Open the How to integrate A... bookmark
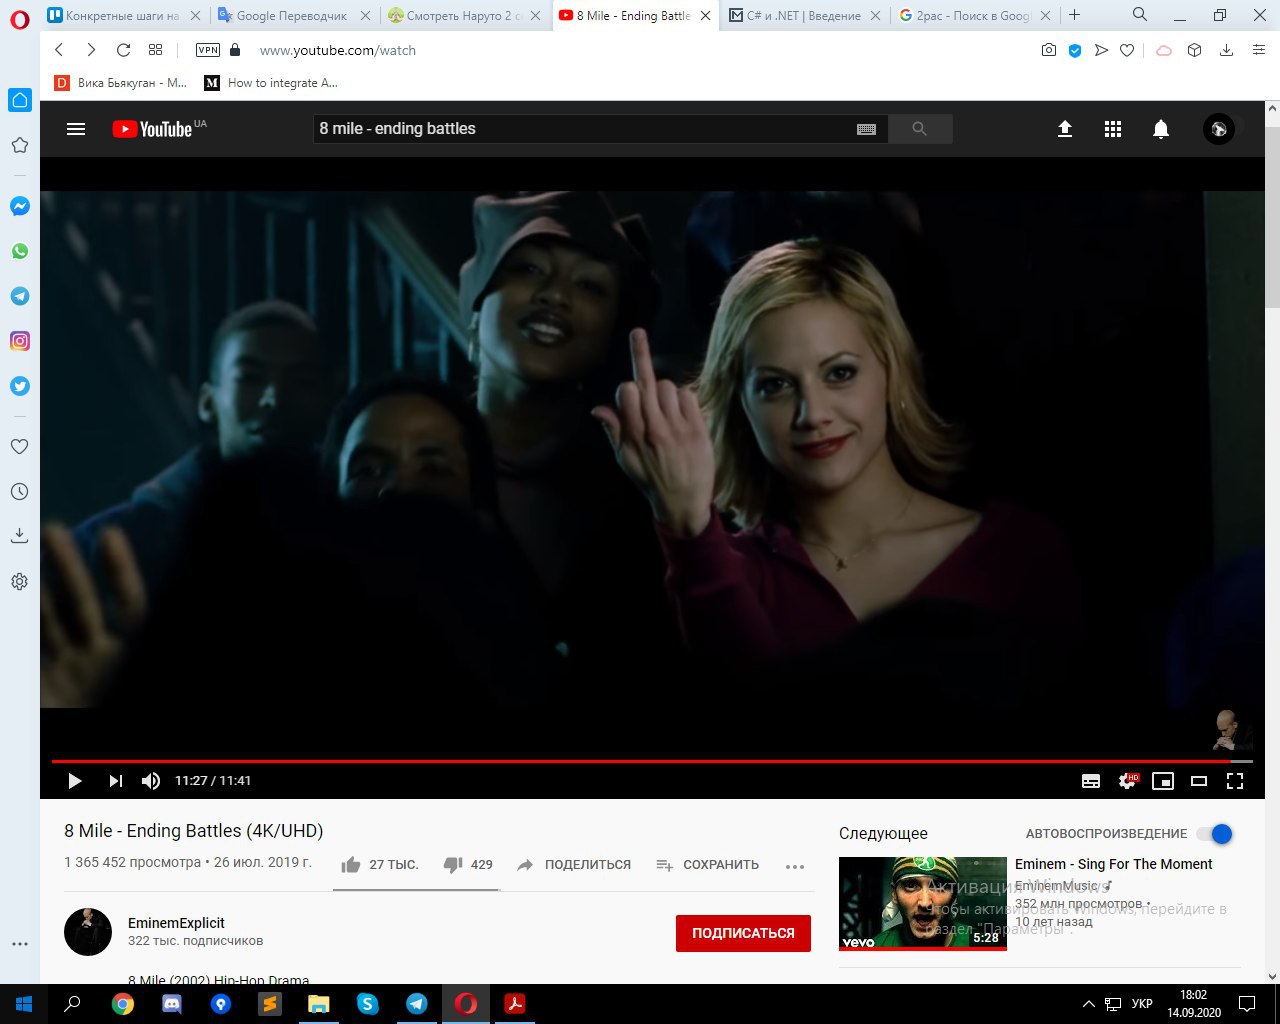Image resolution: width=1280 pixels, height=1024 pixels. [x=271, y=83]
